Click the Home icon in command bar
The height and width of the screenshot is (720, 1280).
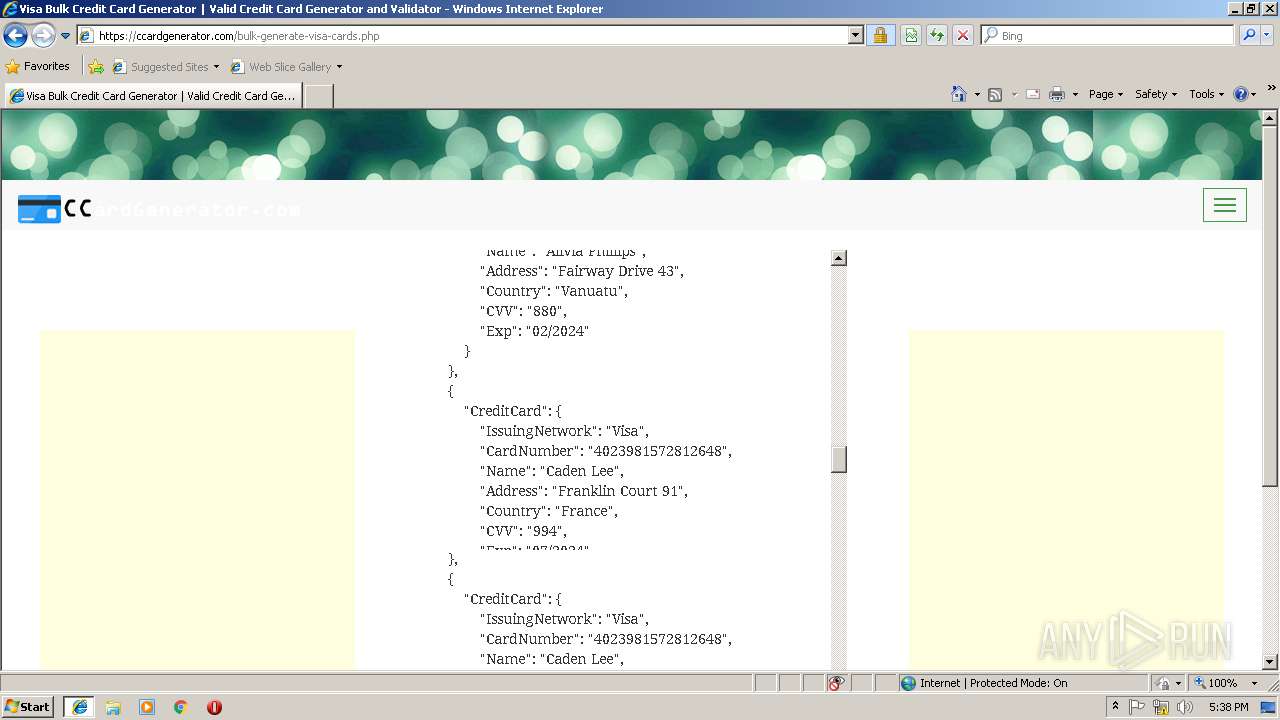click(x=959, y=94)
